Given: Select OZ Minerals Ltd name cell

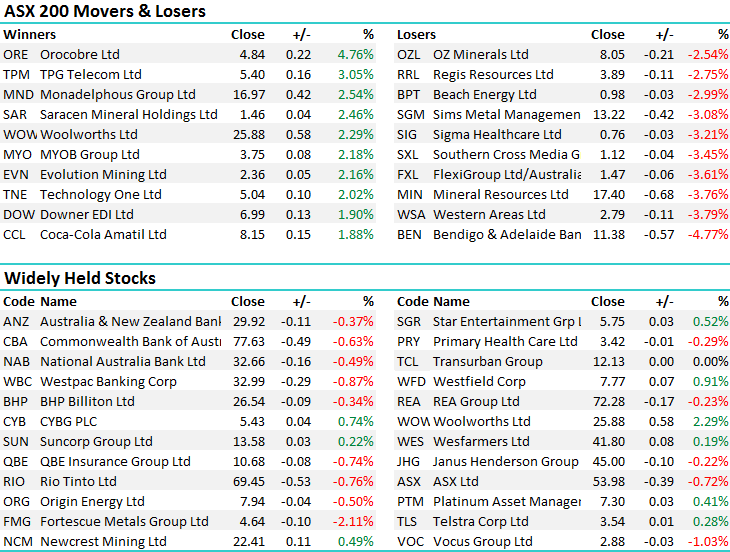Looking at the screenshot, I should (x=481, y=55).
